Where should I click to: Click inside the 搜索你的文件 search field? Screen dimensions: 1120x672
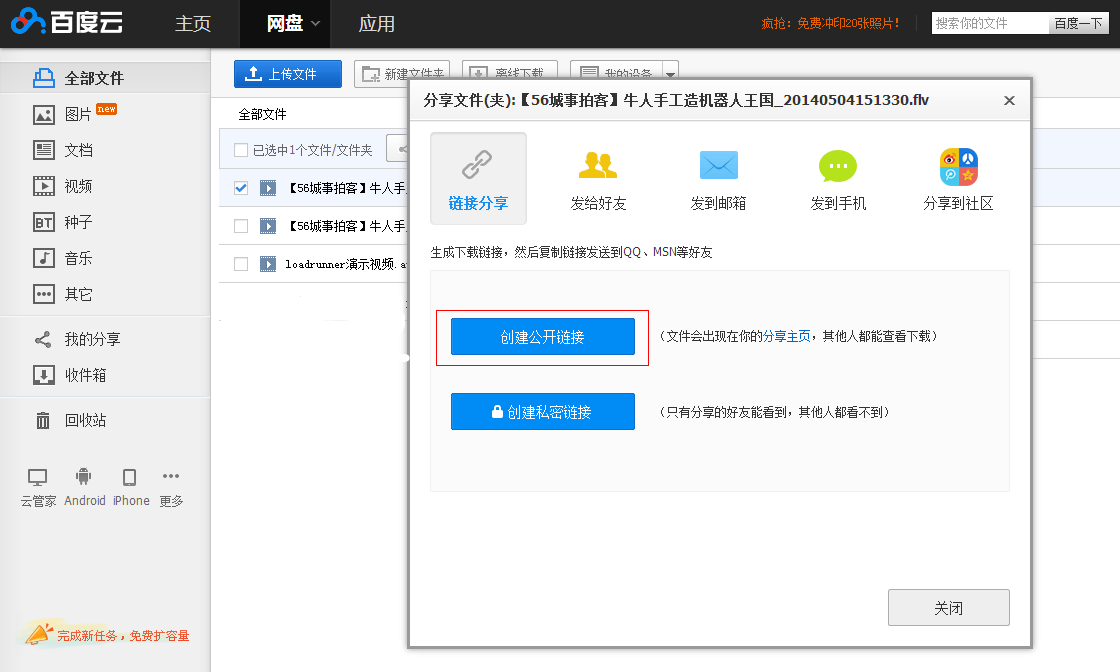(989, 23)
